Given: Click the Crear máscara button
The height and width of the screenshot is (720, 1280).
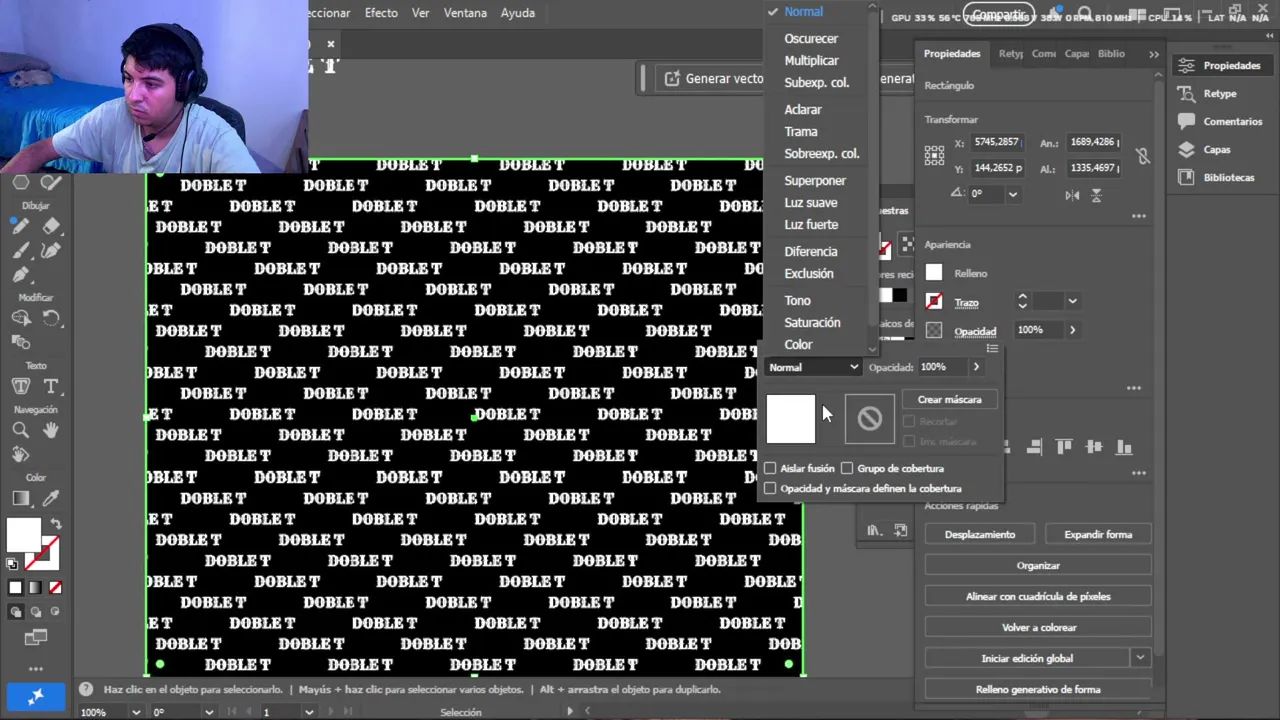Looking at the screenshot, I should (x=950, y=400).
